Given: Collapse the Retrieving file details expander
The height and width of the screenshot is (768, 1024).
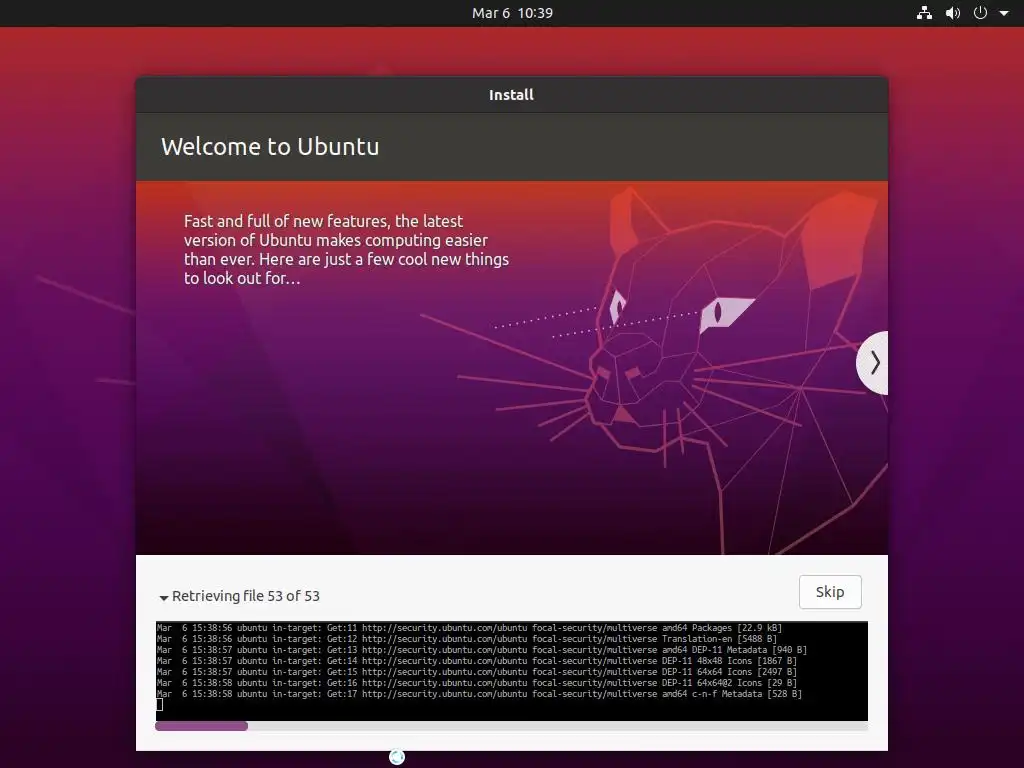Looking at the screenshot, I should click(x=164, y=598).
